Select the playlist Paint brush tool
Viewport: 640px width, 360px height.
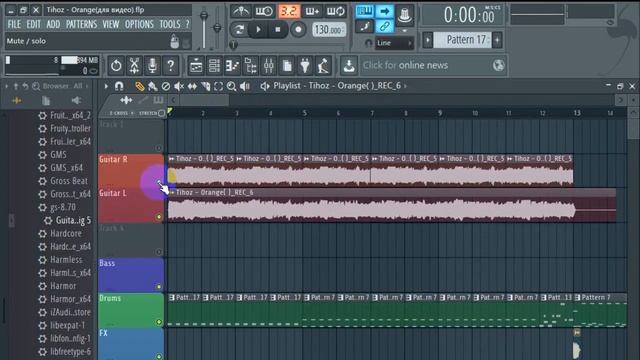tap(153, 86)
